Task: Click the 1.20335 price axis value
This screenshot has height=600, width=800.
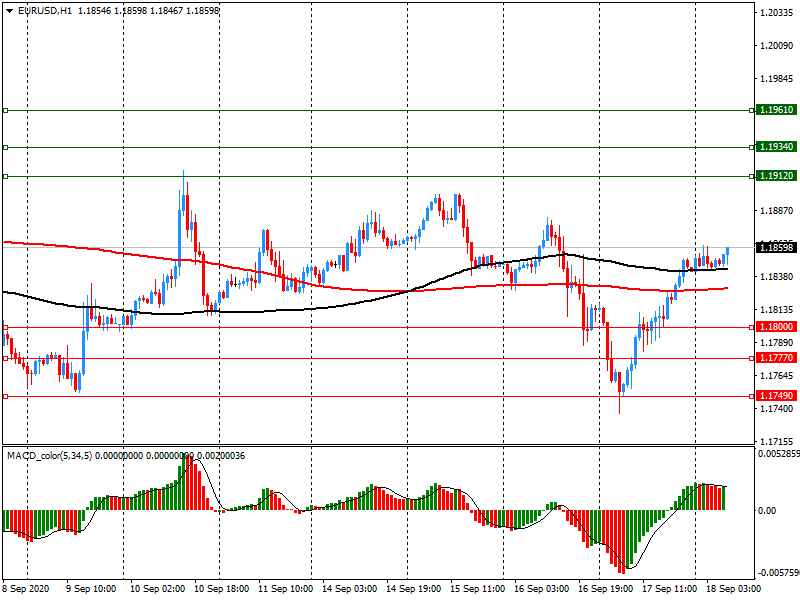Action: click(x=777, y=13)
